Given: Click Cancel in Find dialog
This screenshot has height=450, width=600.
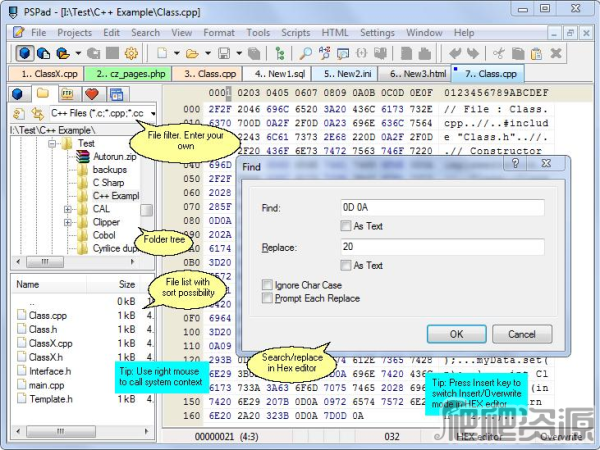Looking at the screenshot, I should [522, 334].
